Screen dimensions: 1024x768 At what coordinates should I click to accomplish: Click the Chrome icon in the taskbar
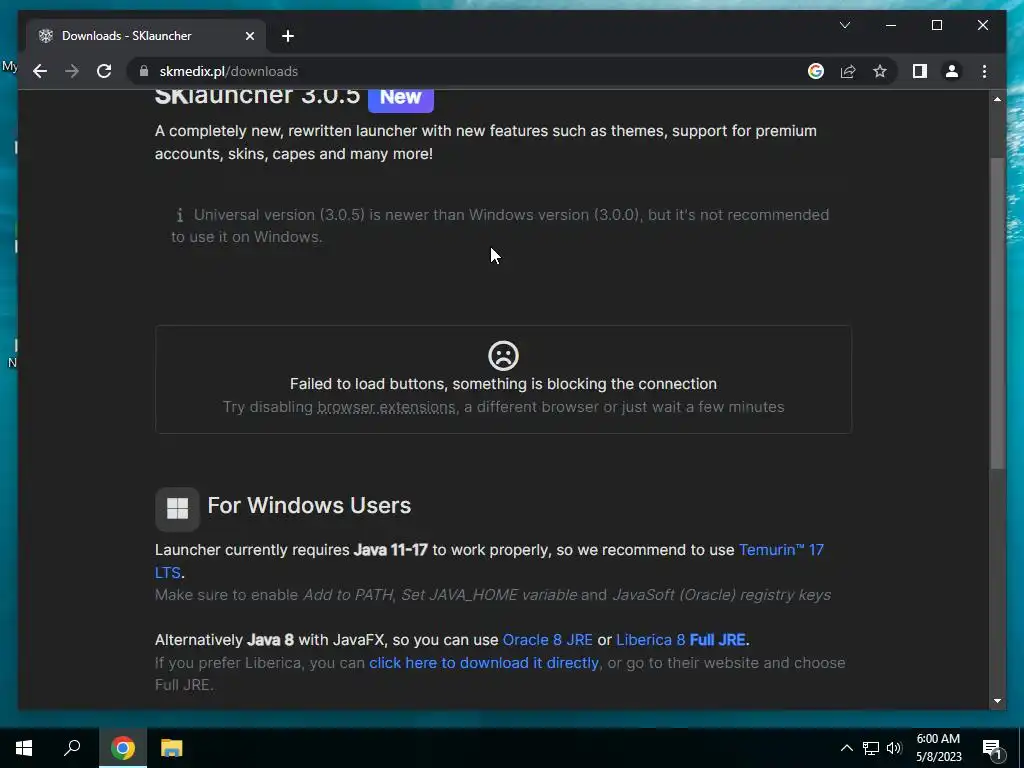point(122,748)
